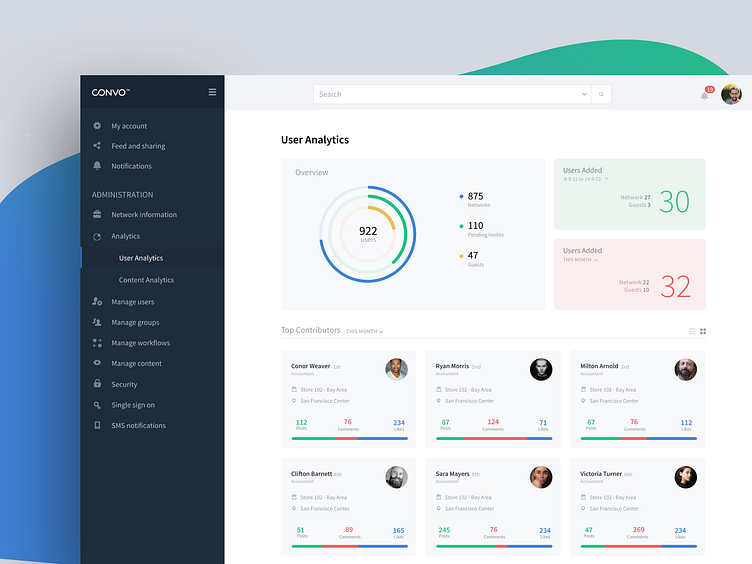Click Clifton Barnett's avatar photo

(x=397, y=477)
